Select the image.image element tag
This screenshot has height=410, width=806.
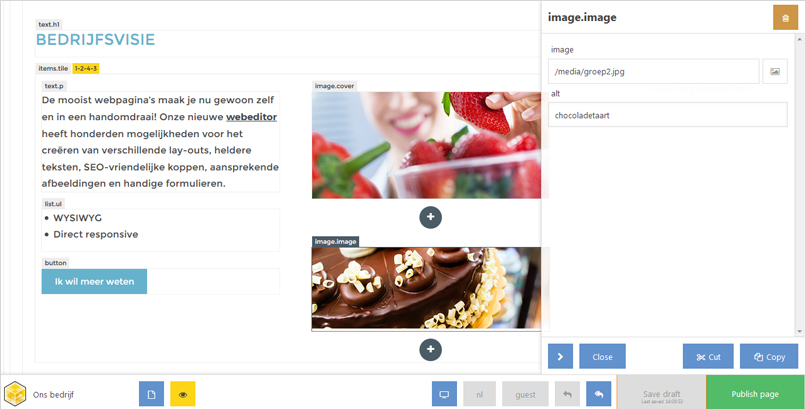point(335,241)
